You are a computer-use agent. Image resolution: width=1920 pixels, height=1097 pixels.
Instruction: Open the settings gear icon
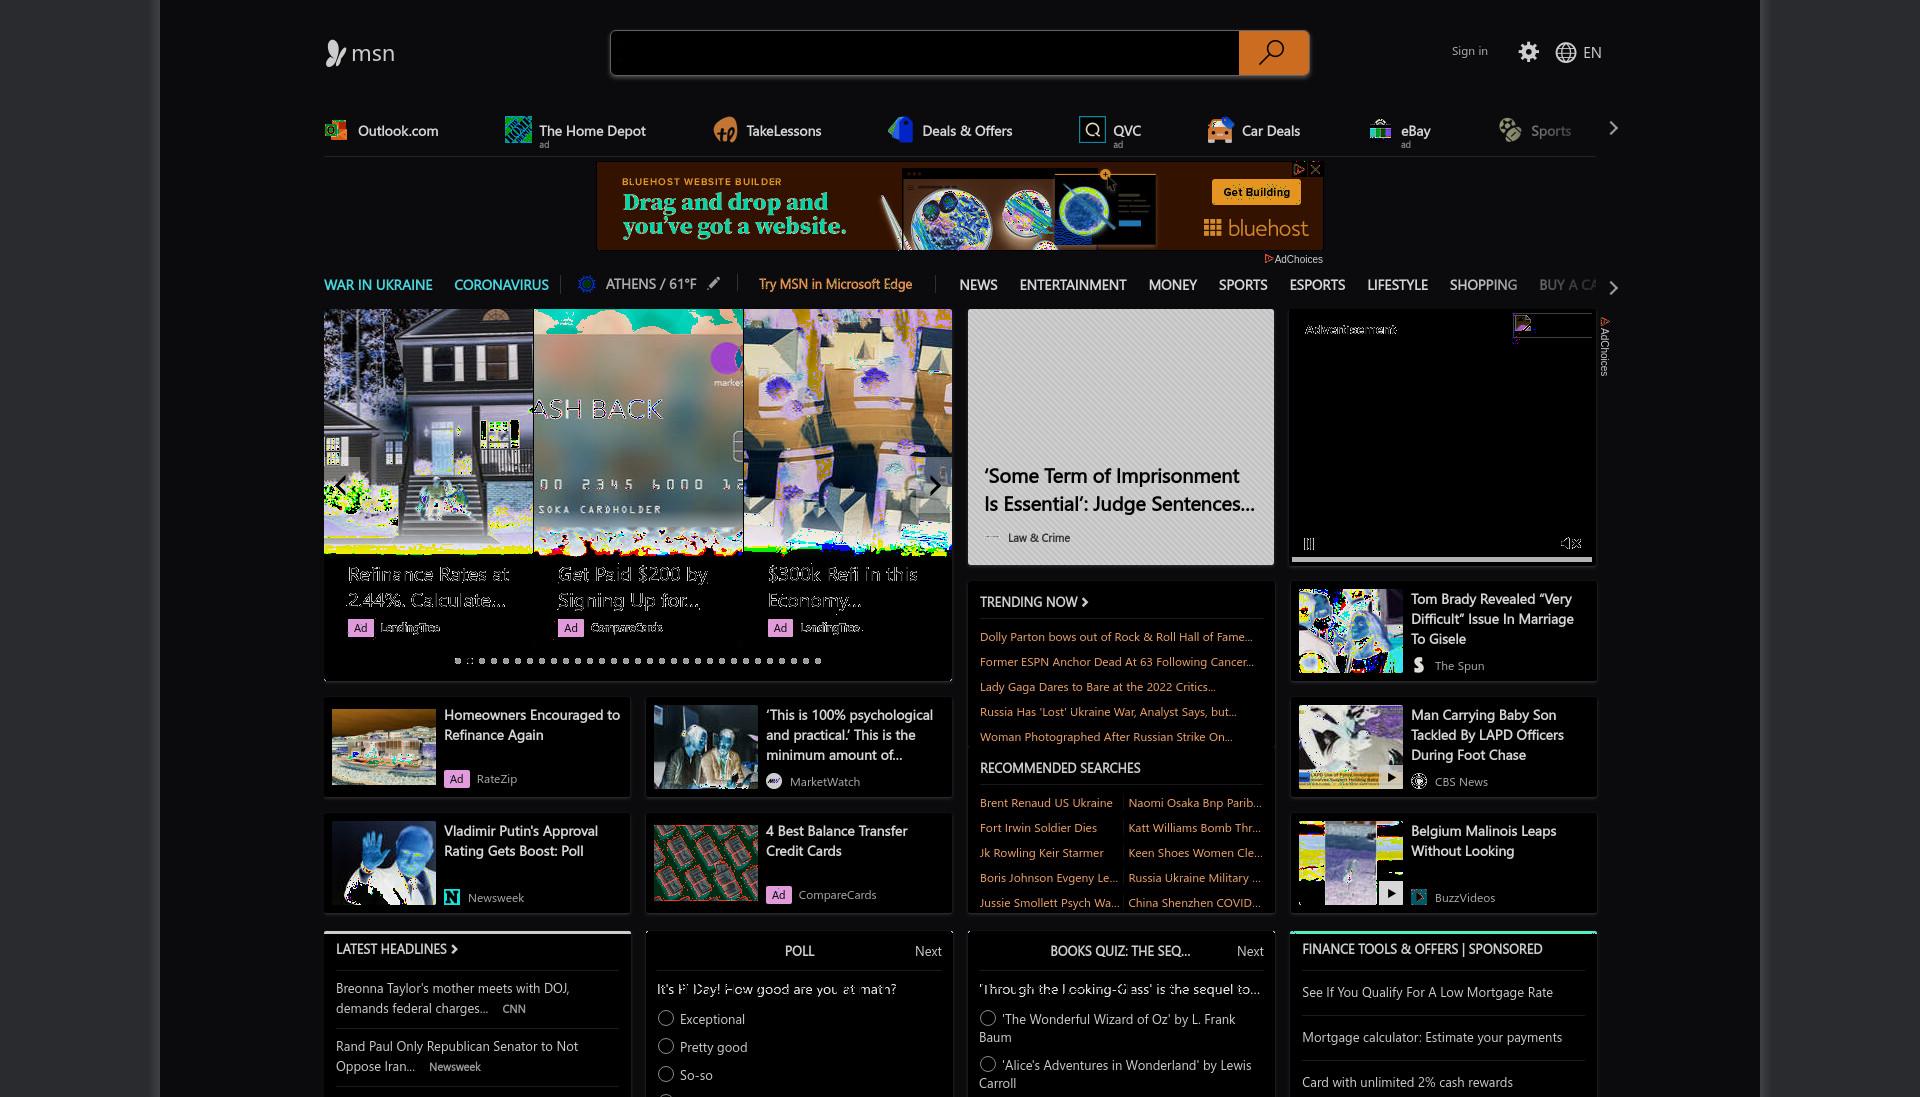click(1528, 52)
